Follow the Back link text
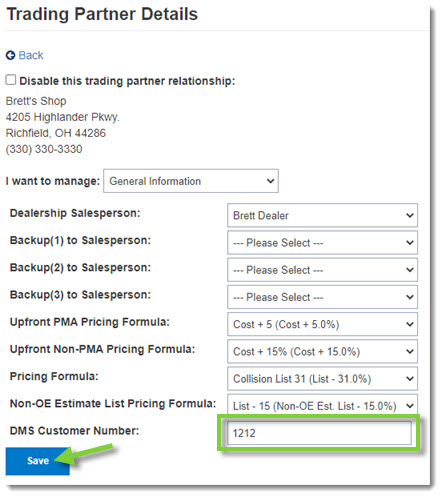 pos(31,55)
